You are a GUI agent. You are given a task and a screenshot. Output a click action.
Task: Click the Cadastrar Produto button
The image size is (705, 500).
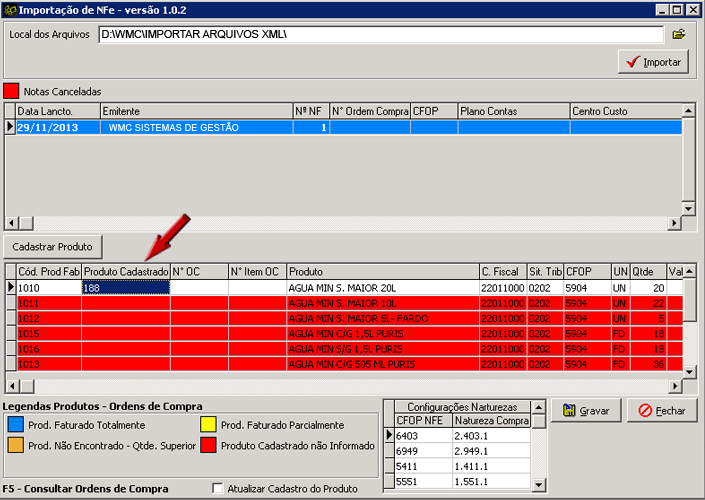pos(53,245)
